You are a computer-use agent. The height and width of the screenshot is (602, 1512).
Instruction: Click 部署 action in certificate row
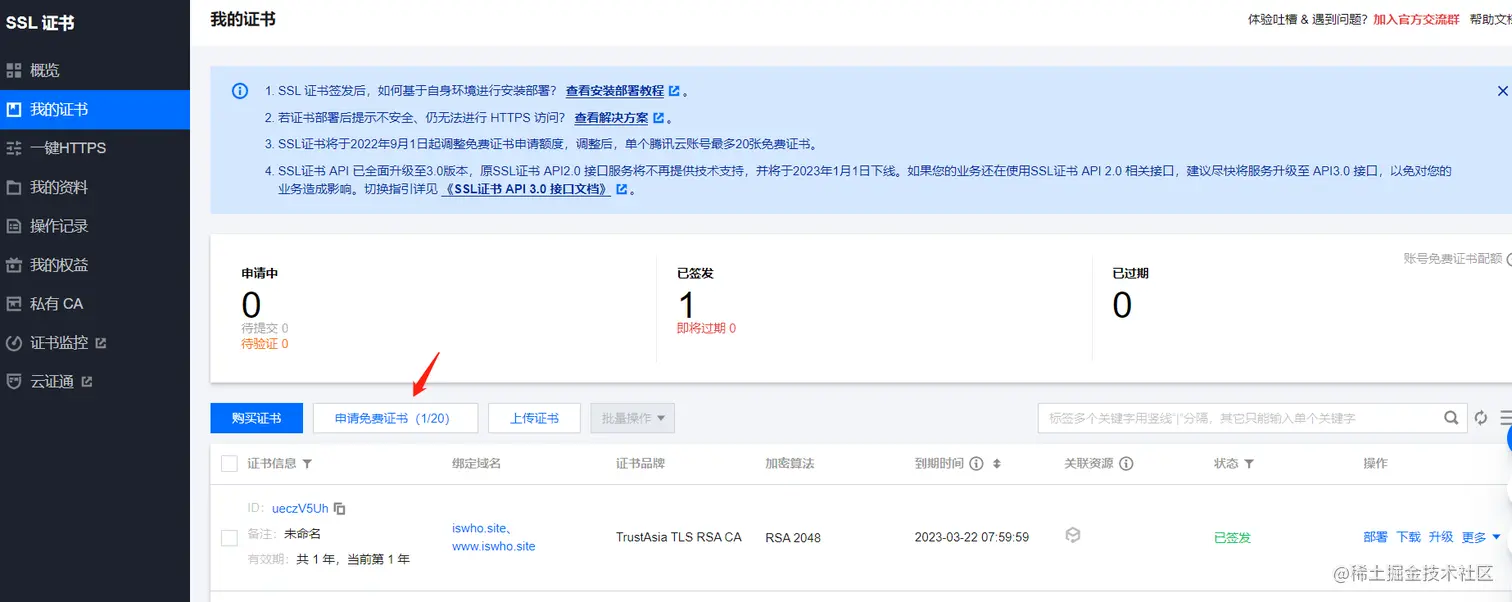(1375, 537)
